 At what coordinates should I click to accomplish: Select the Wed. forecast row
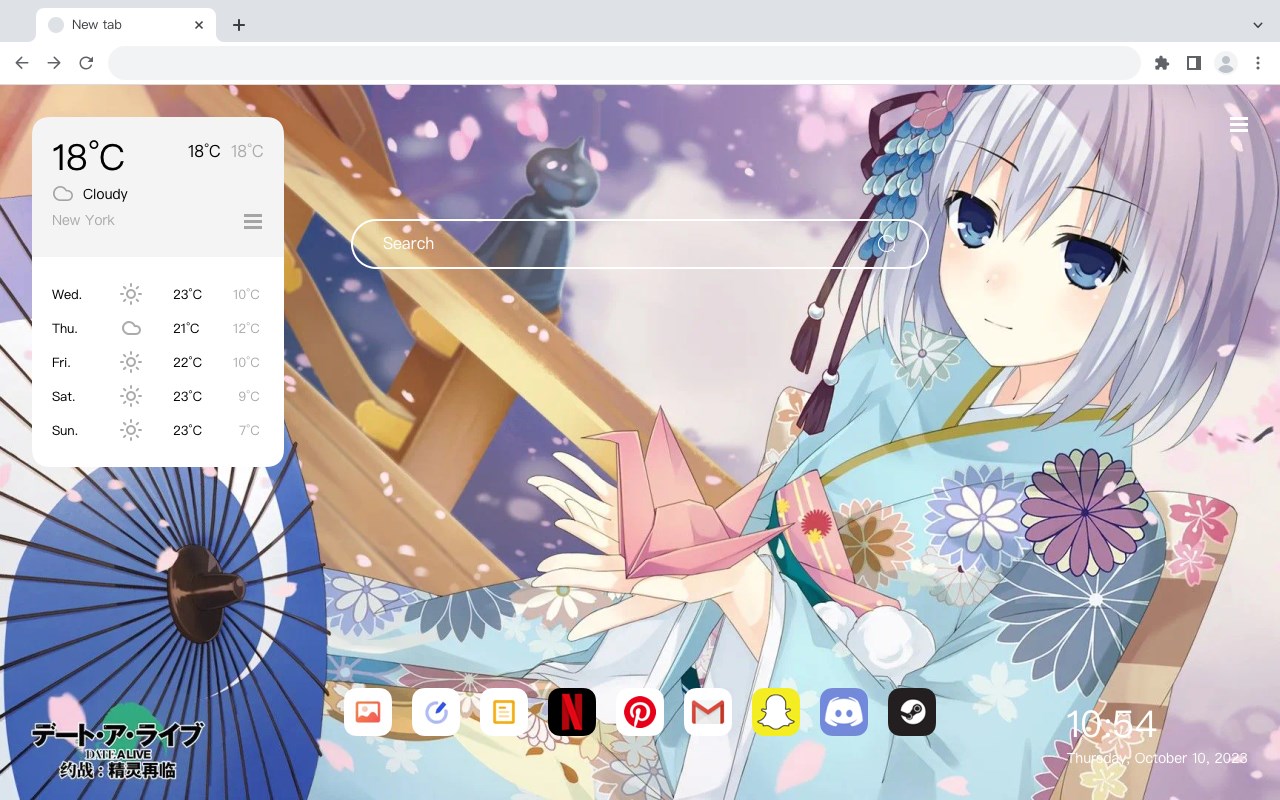tap(158, 294)
